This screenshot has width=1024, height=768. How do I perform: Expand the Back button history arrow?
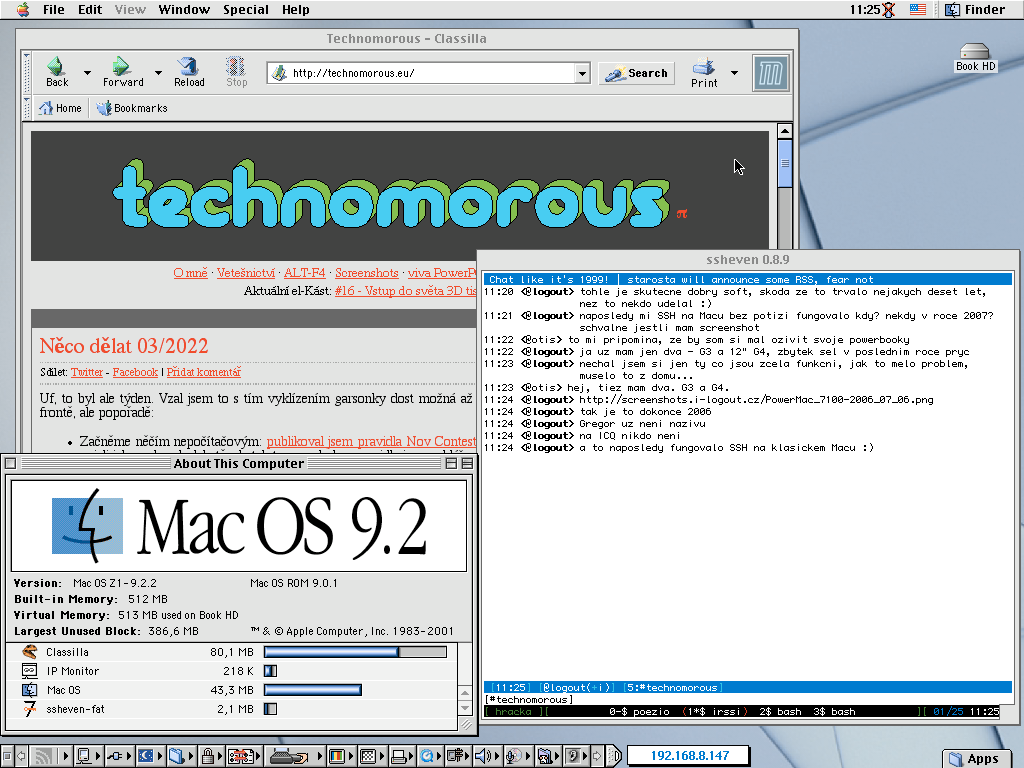click(x=87, y=73)
